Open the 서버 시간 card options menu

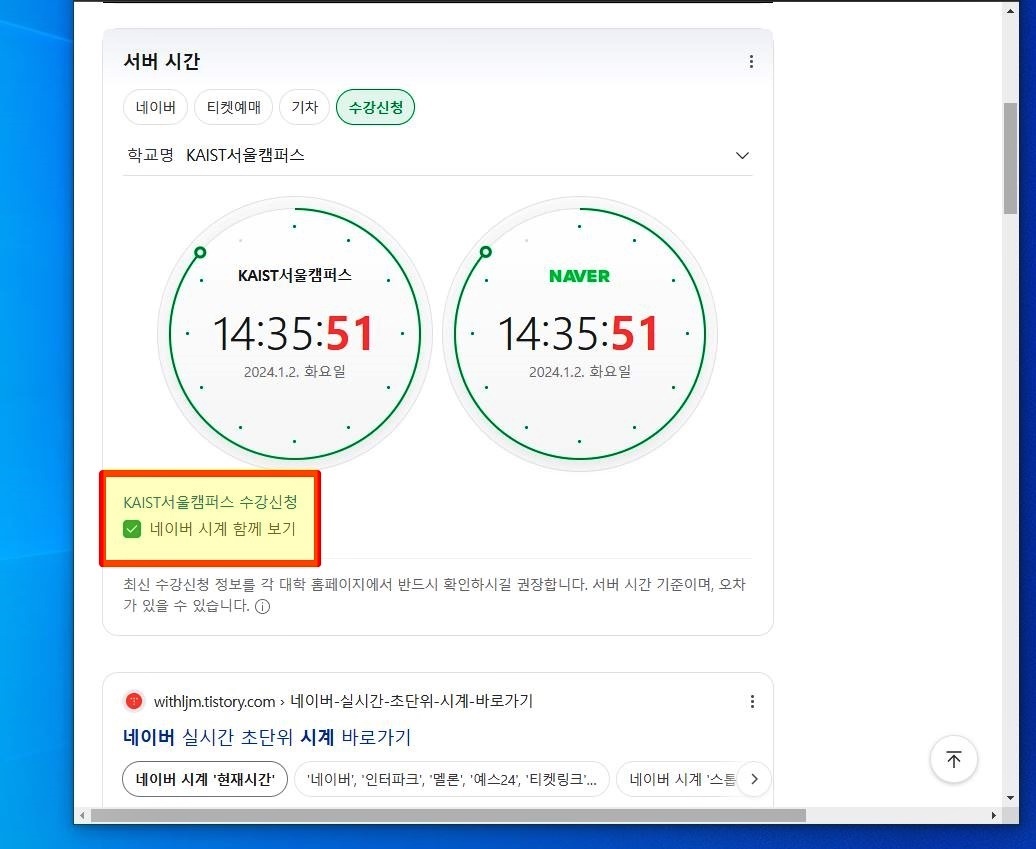coord(751,61)
